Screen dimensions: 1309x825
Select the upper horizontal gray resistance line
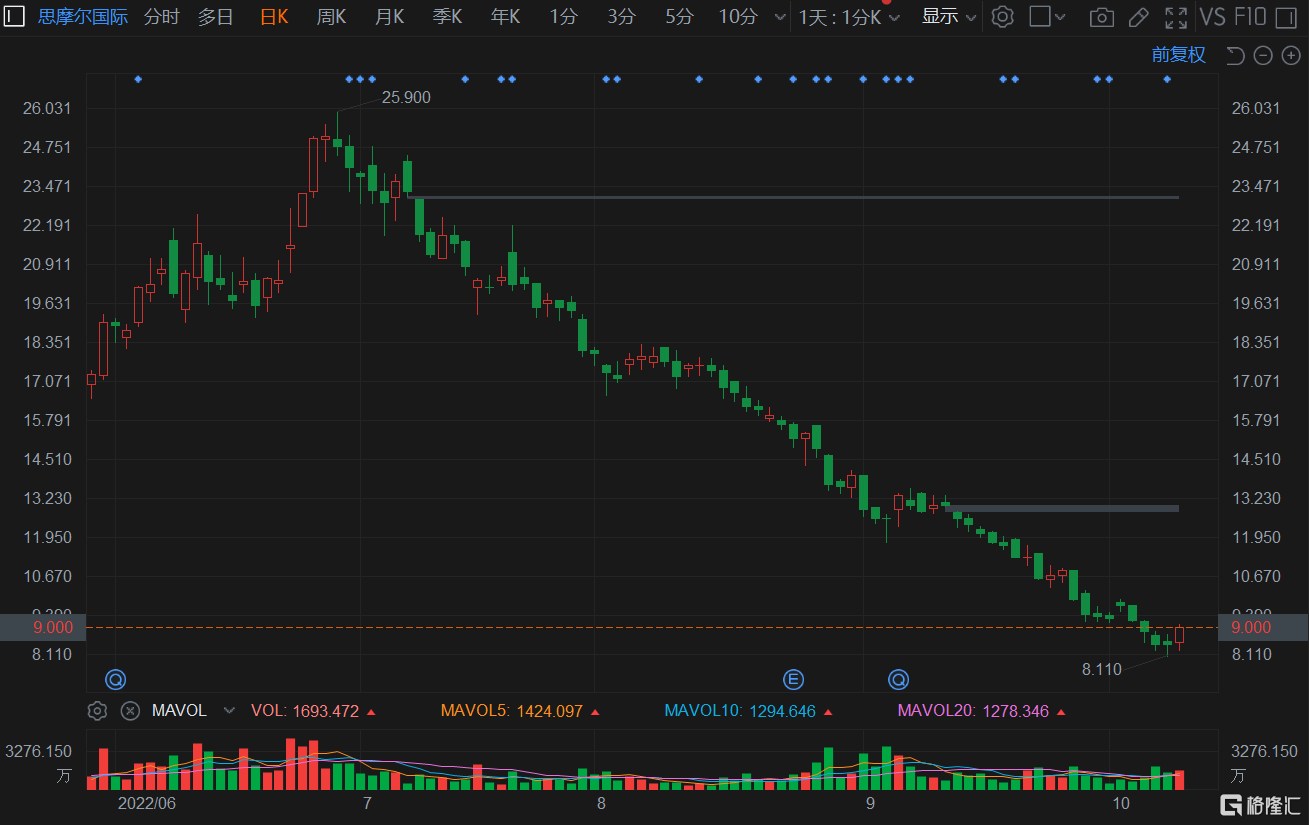(792, 197)
